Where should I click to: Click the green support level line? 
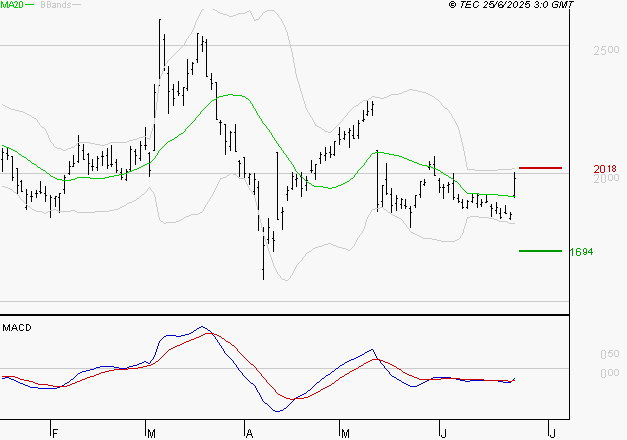(x=540, y=251)
